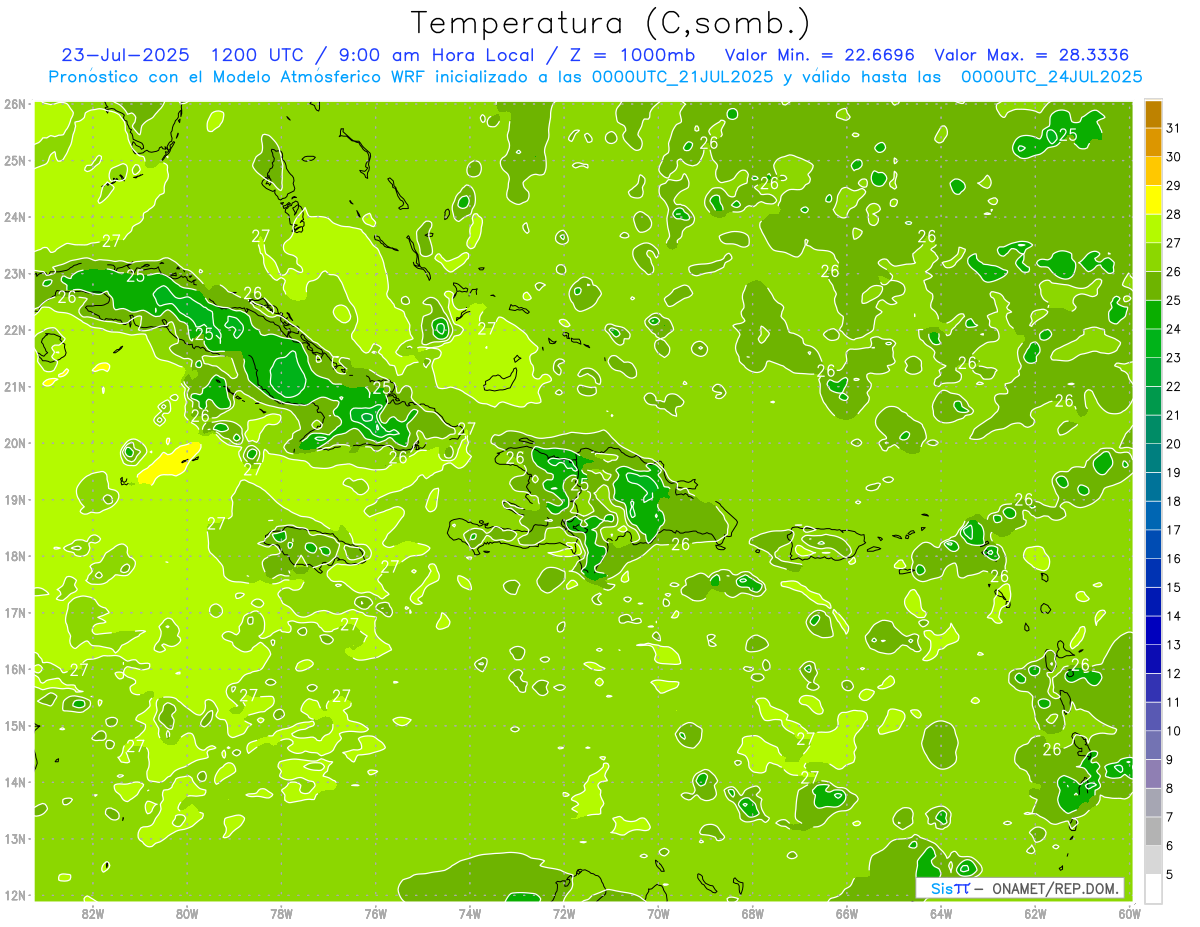Click the "1200 UTC" time text

coord(258,54)
